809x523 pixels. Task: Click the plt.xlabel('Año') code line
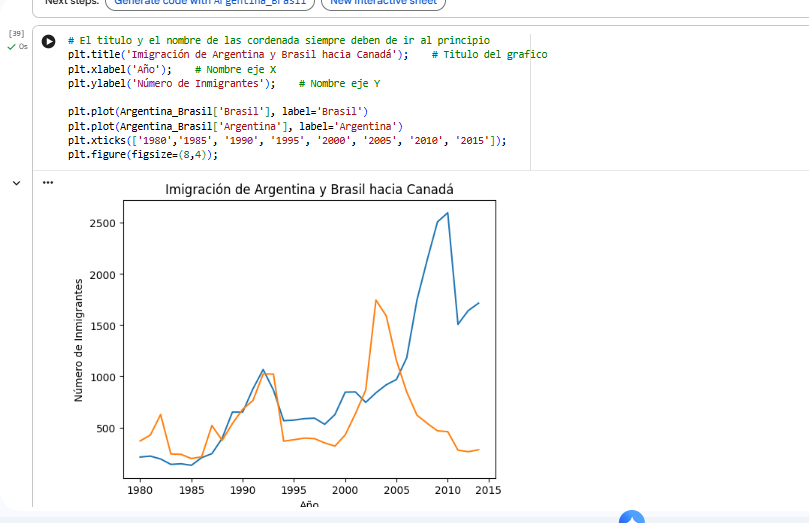point(120,69)
